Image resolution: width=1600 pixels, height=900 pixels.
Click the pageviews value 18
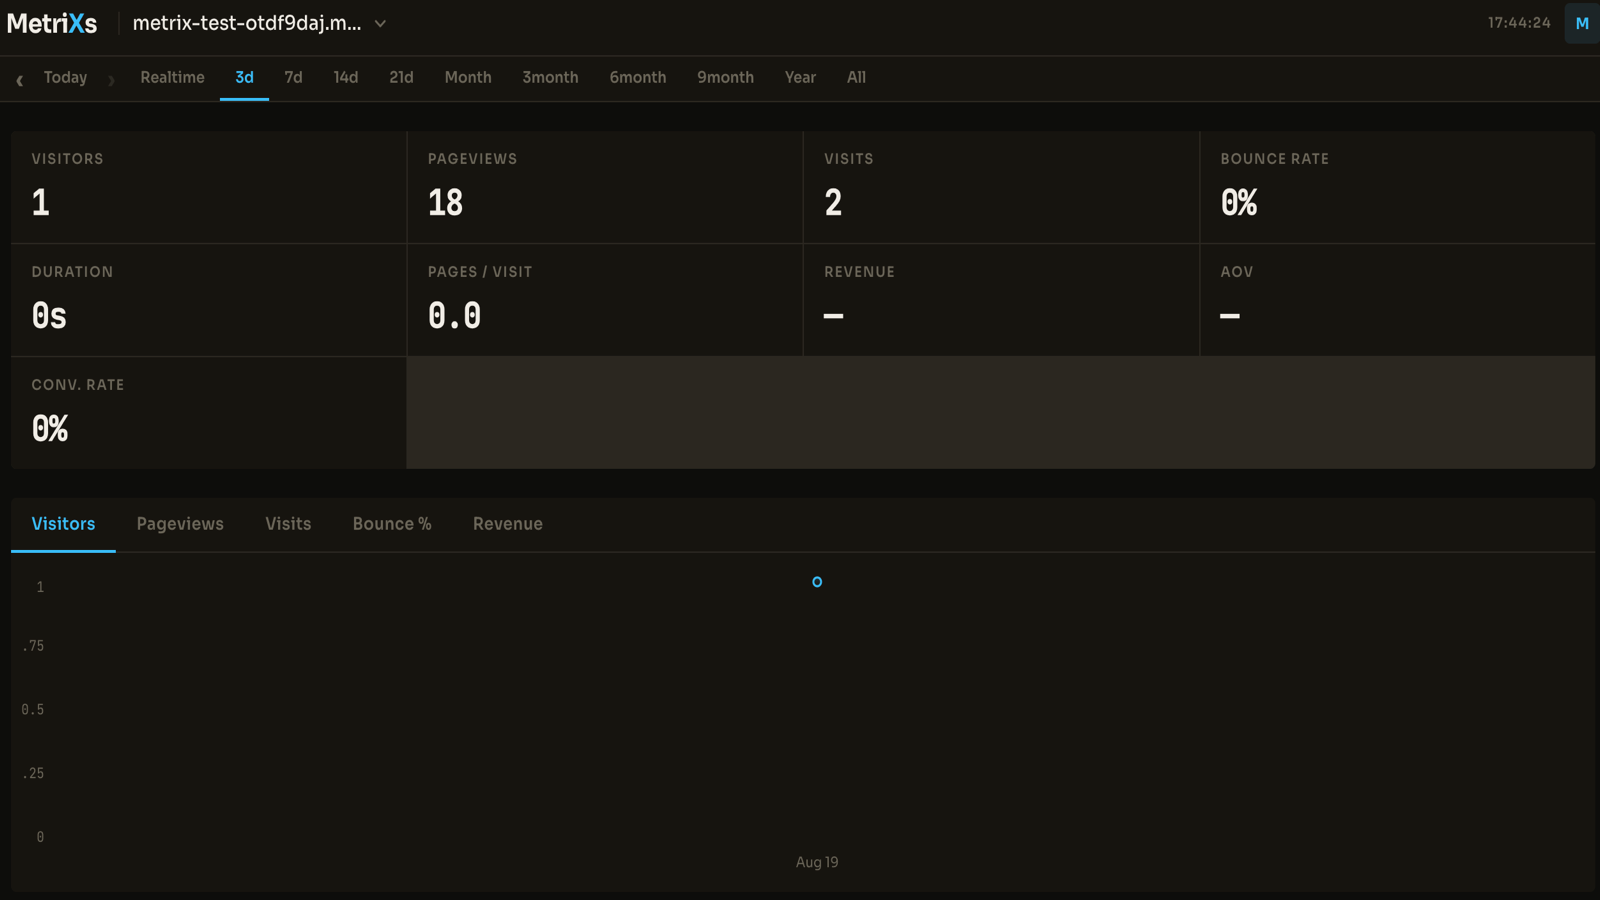point(446,203)
